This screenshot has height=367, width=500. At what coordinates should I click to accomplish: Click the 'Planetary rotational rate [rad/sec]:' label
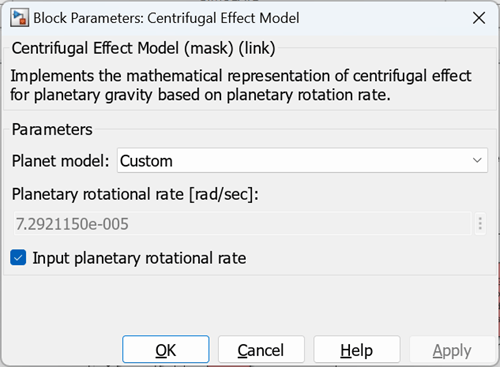135,194
